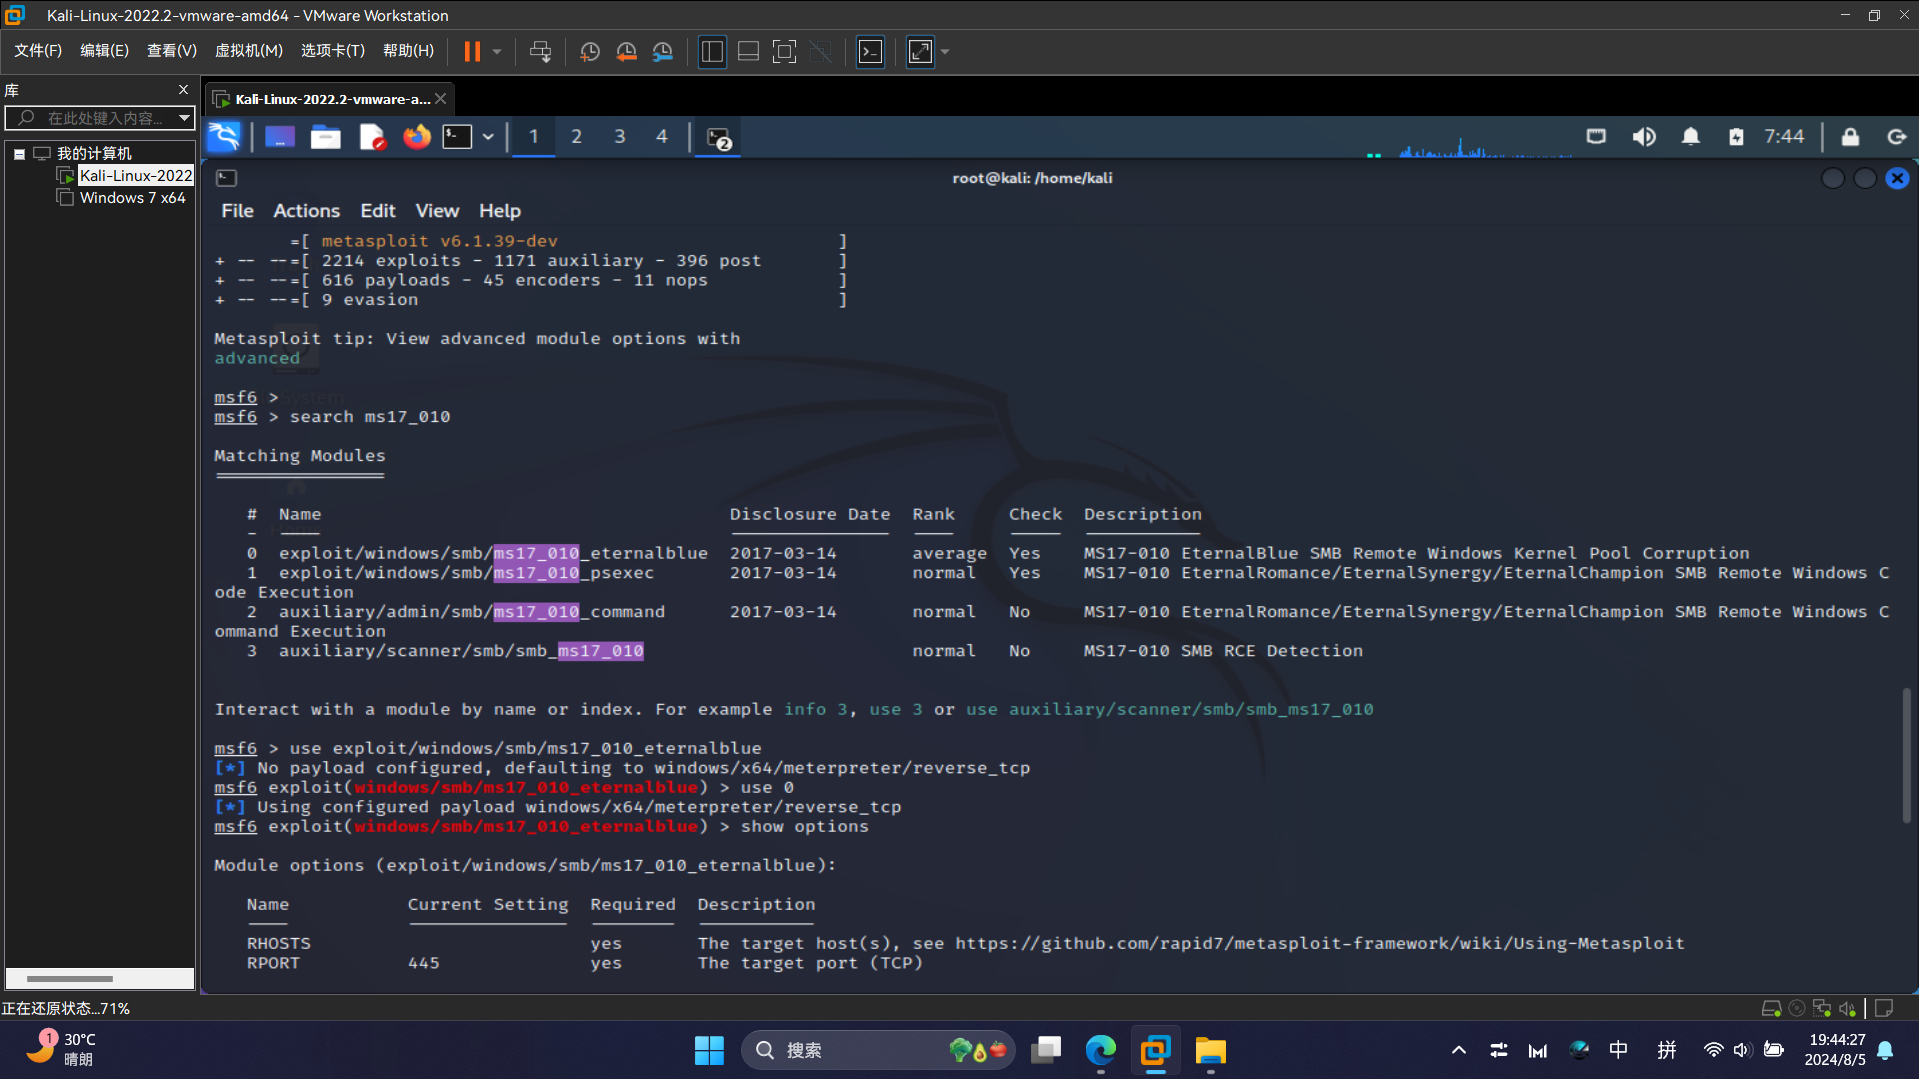
Task: Open the terminal emulator panel launcher
Action: click(x=458, y=137)
